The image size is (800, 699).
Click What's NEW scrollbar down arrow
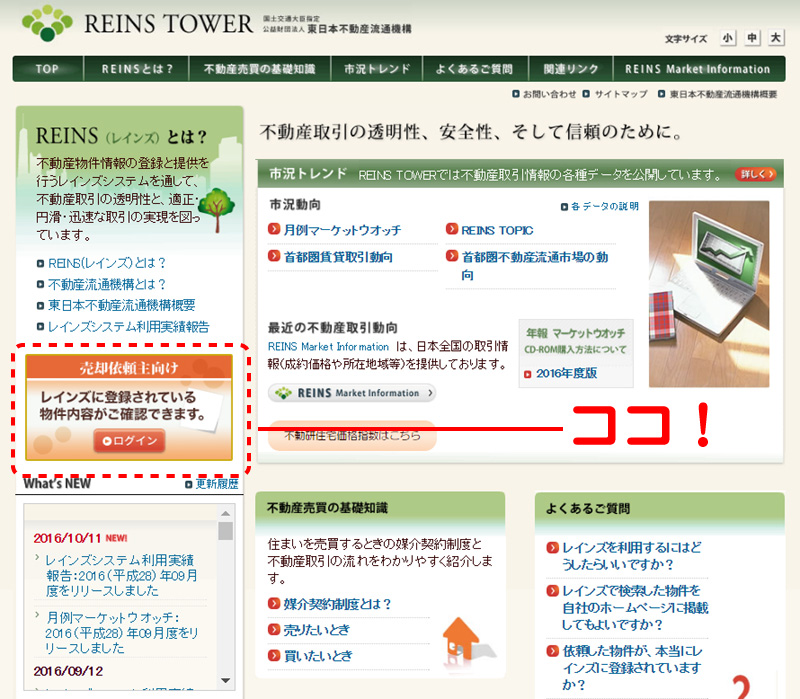click(x=225, y=680)
